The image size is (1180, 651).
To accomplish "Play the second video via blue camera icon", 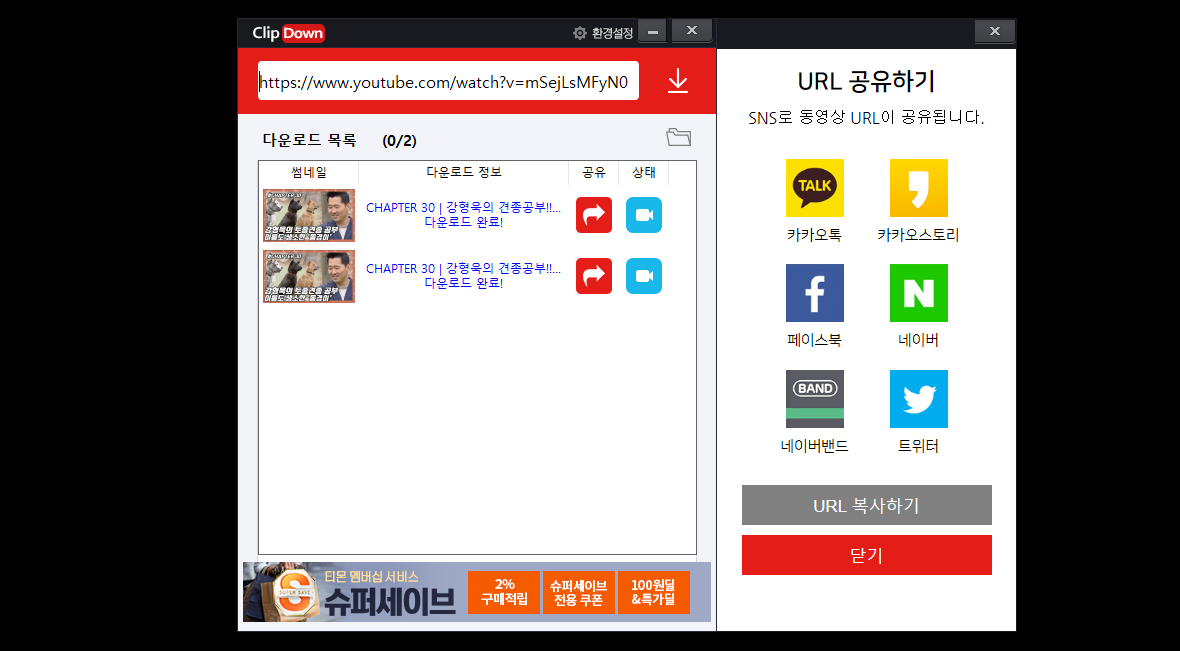I will (x=644, y=276).
